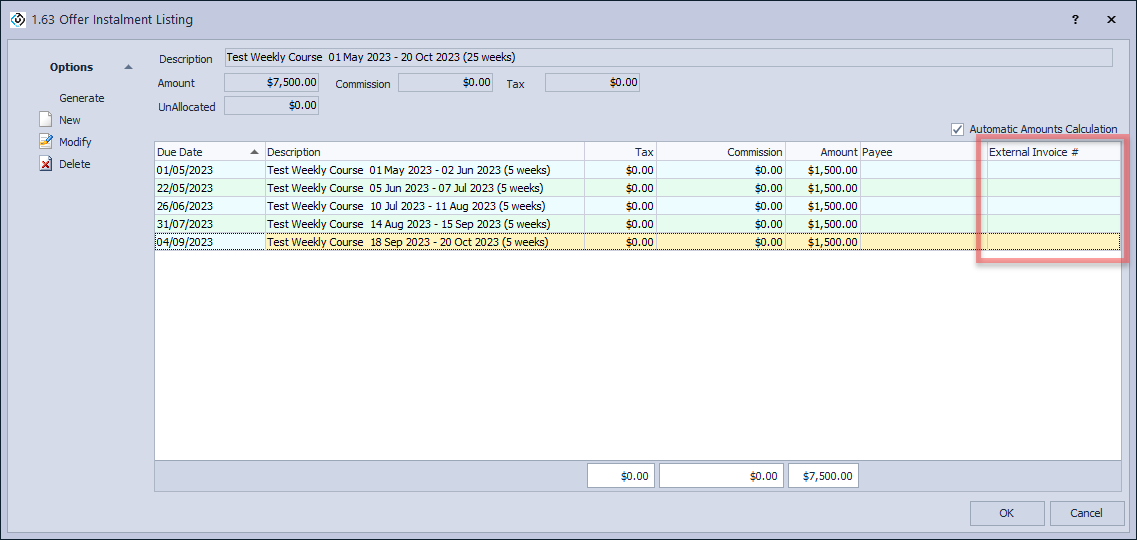Click the Commission column header
This screenshot has width=1137, height=540.
(721, 152)
